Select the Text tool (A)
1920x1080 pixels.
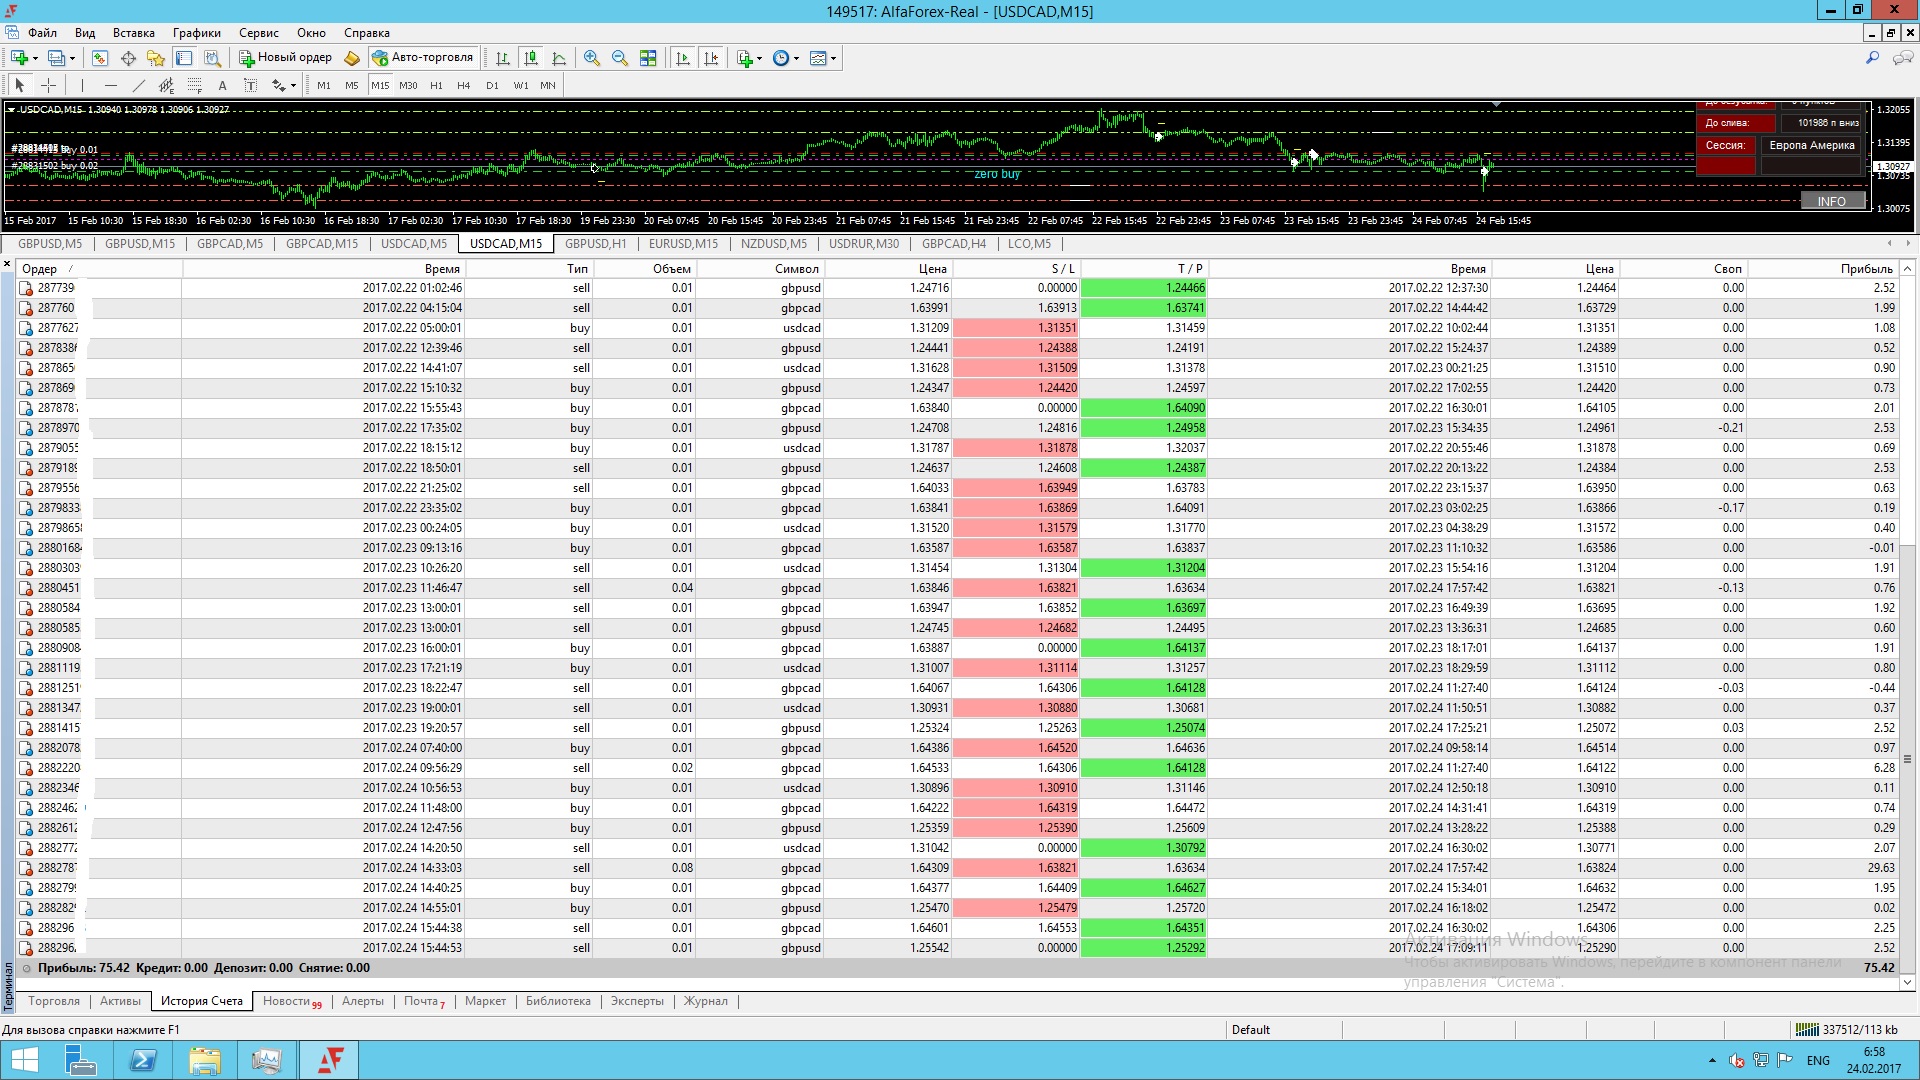(222, 85)
